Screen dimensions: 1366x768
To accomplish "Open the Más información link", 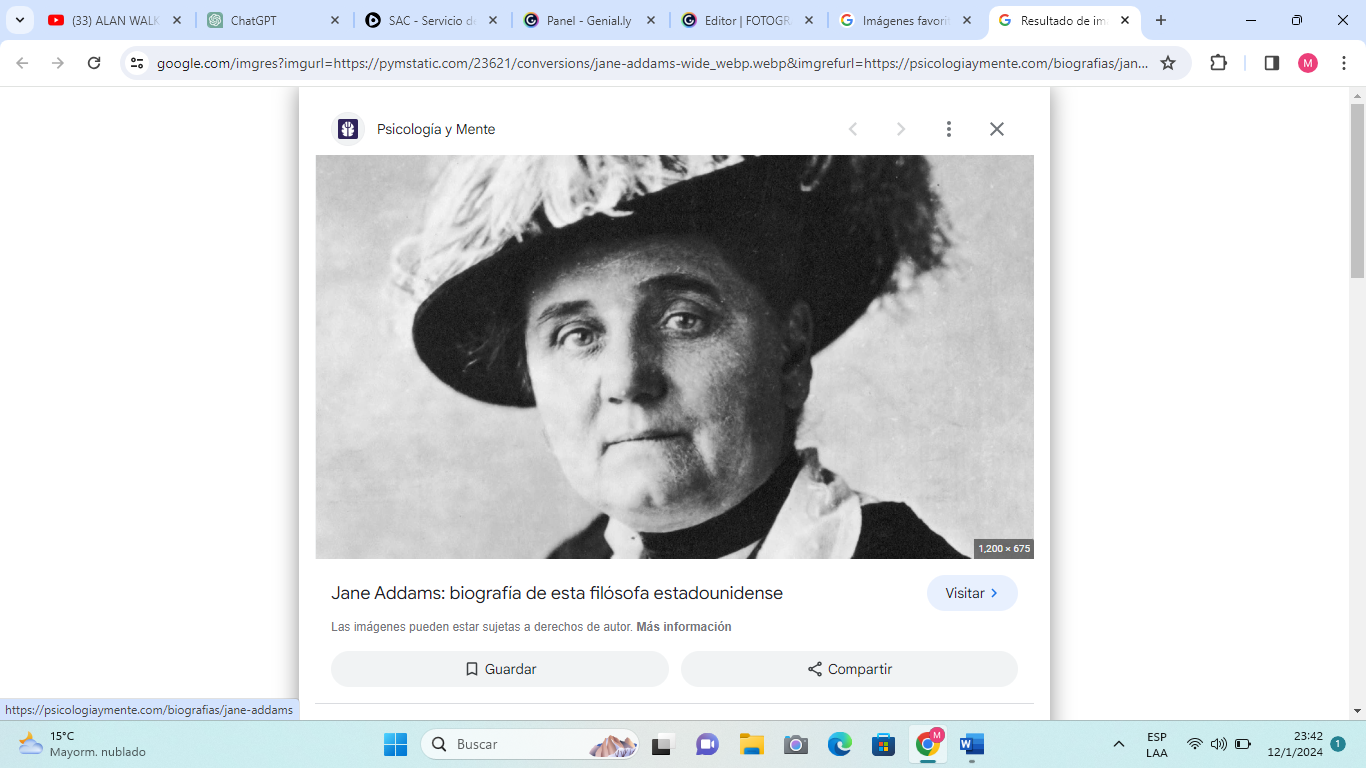I will tap(683, 627).
